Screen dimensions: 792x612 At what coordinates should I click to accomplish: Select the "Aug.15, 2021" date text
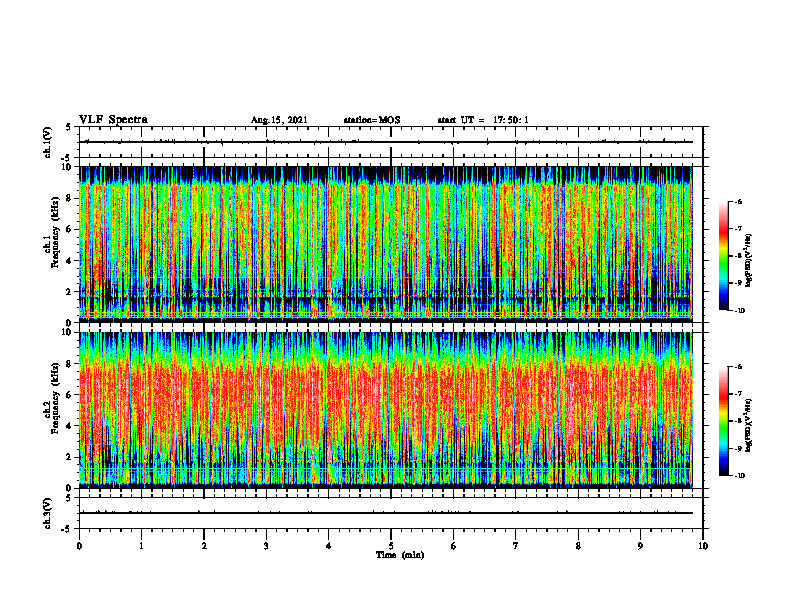point(279,120)
